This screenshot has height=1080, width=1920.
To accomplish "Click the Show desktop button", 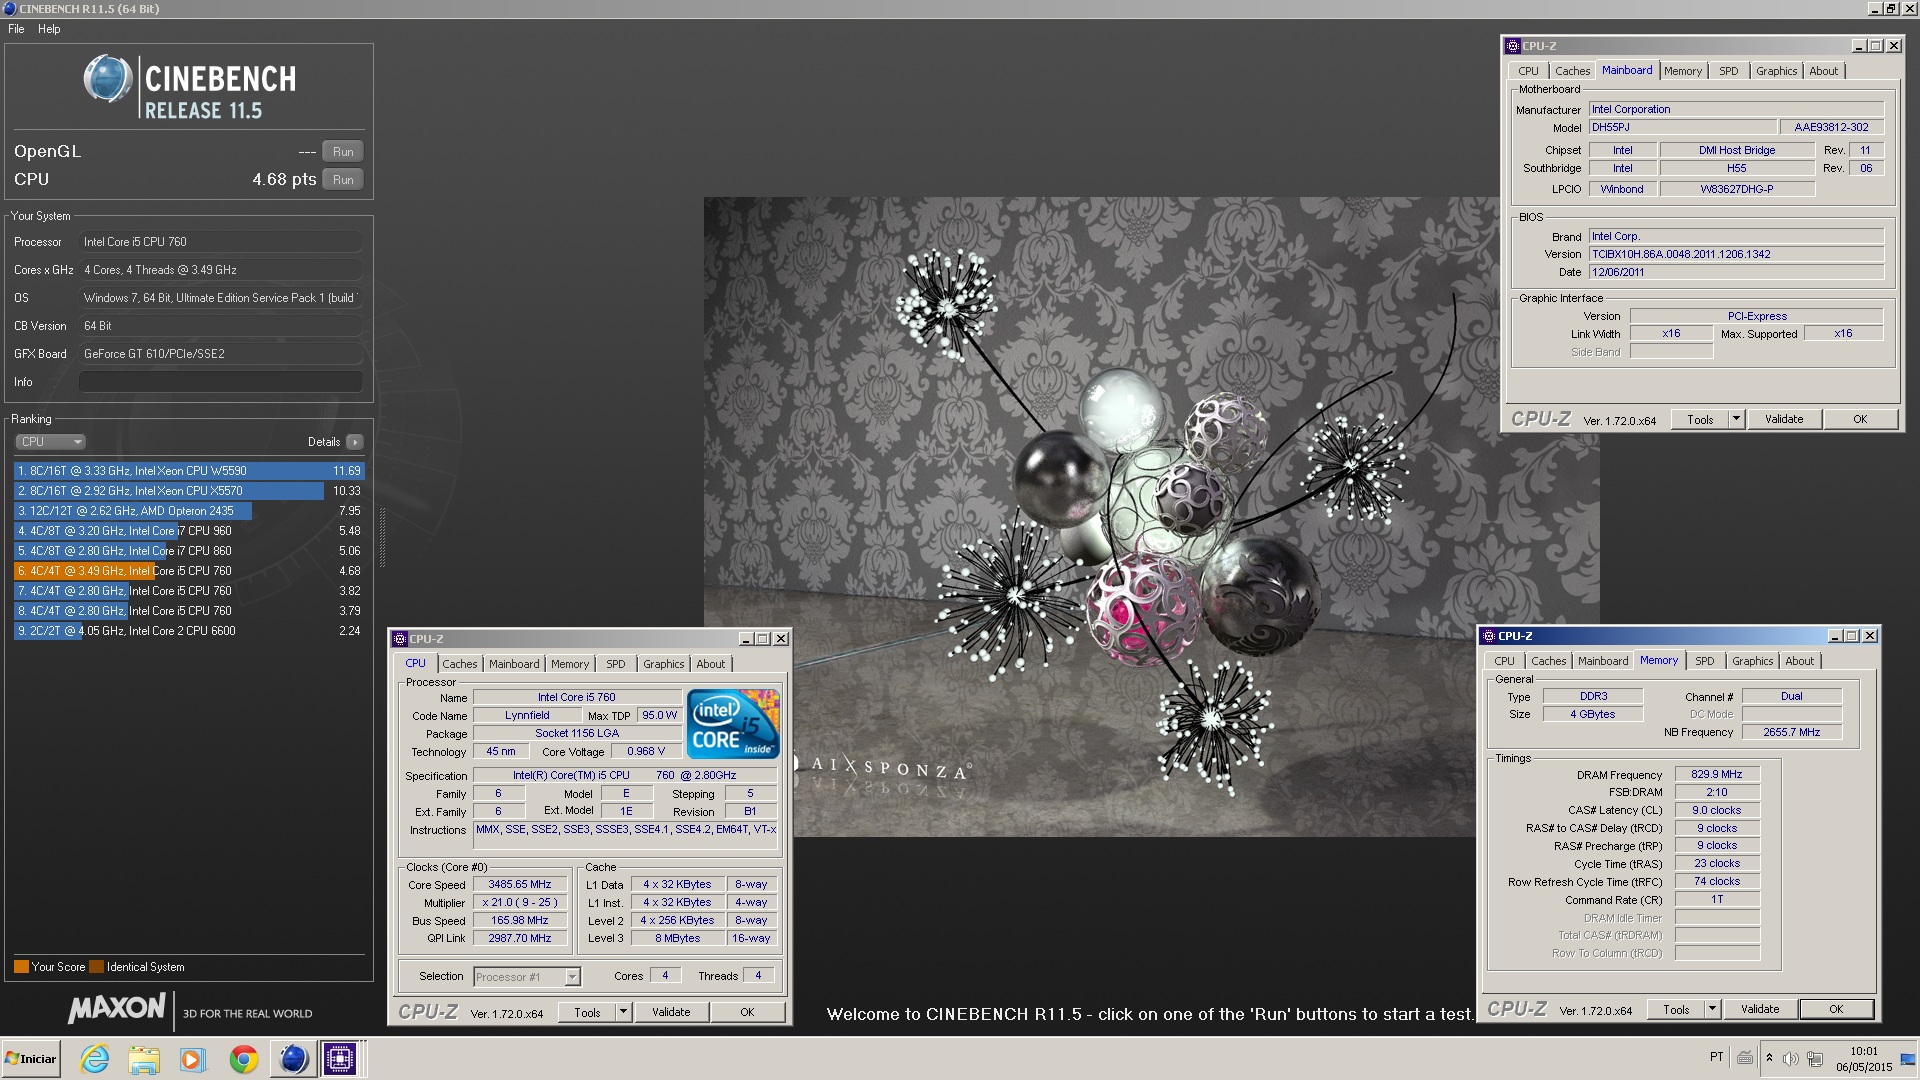I will 1908,1059.
